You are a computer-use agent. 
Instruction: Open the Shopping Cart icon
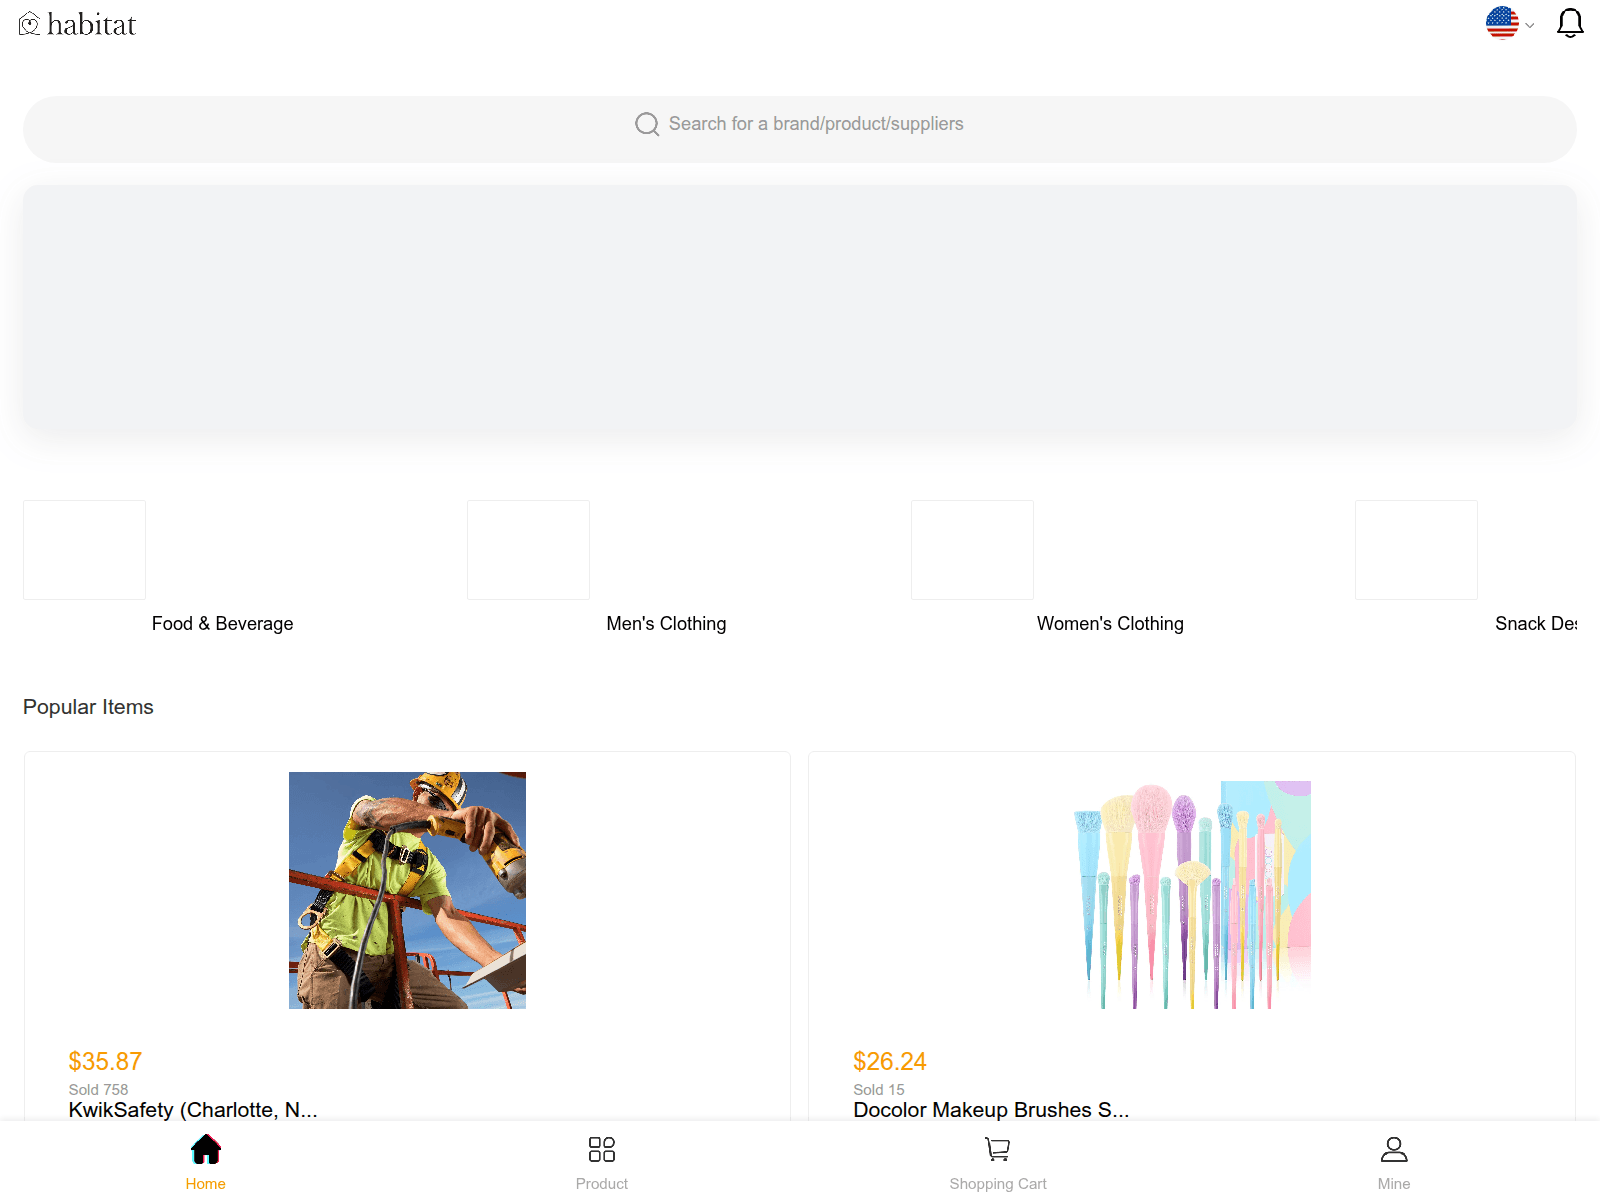click(x=998, y=1150)
